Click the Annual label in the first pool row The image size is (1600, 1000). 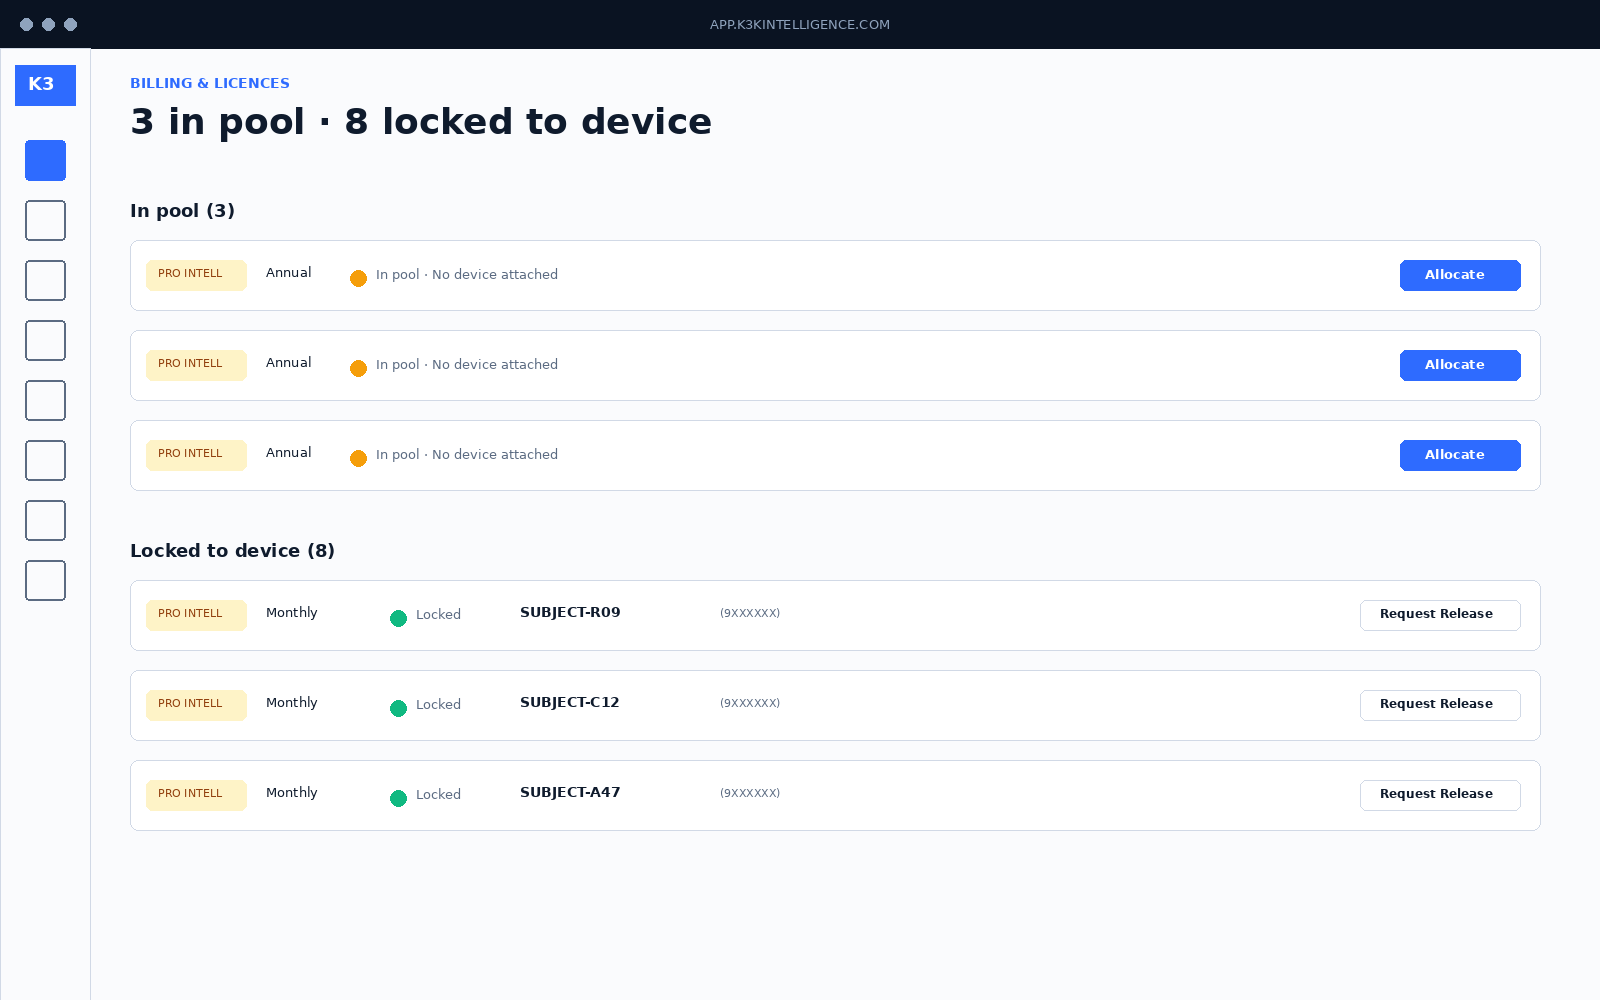click(289, 273)
